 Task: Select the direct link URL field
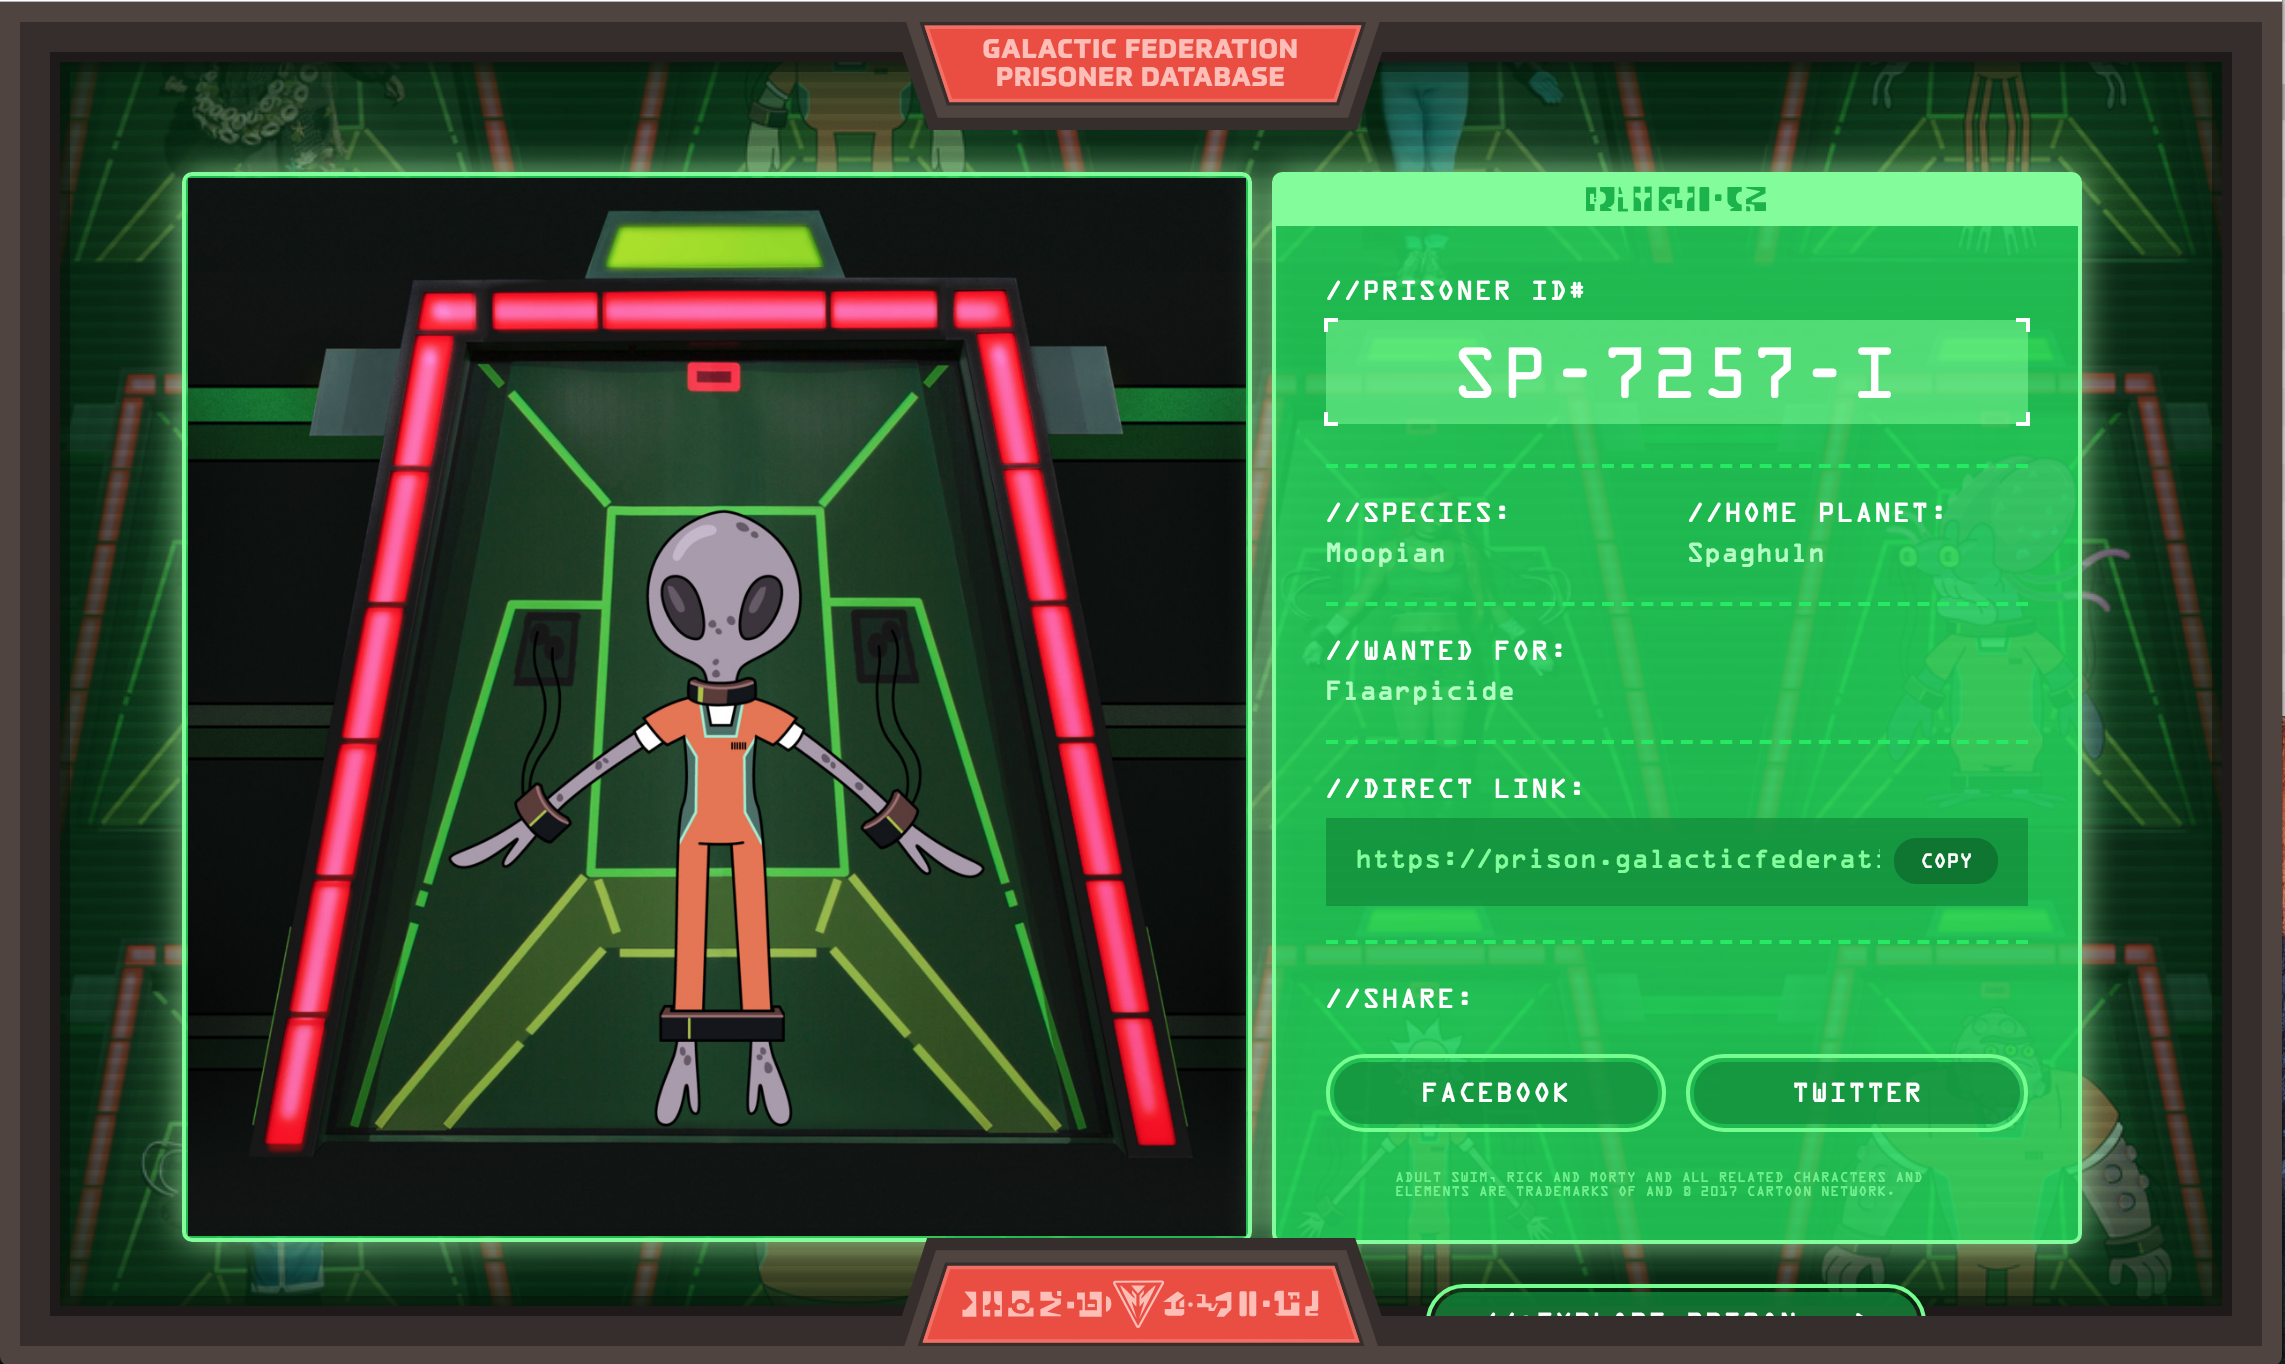point(1615,860)
